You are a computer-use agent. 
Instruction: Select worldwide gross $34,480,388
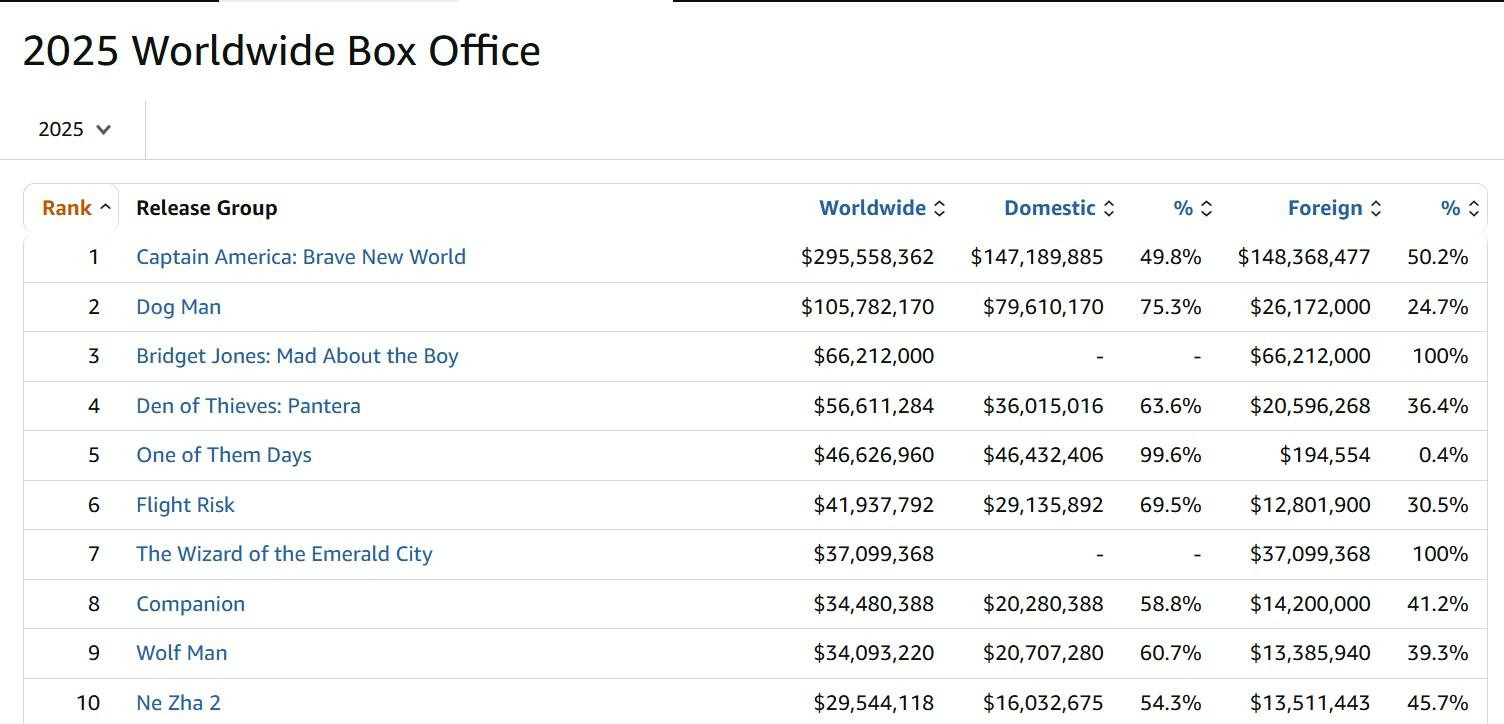[x=874, y=604]
